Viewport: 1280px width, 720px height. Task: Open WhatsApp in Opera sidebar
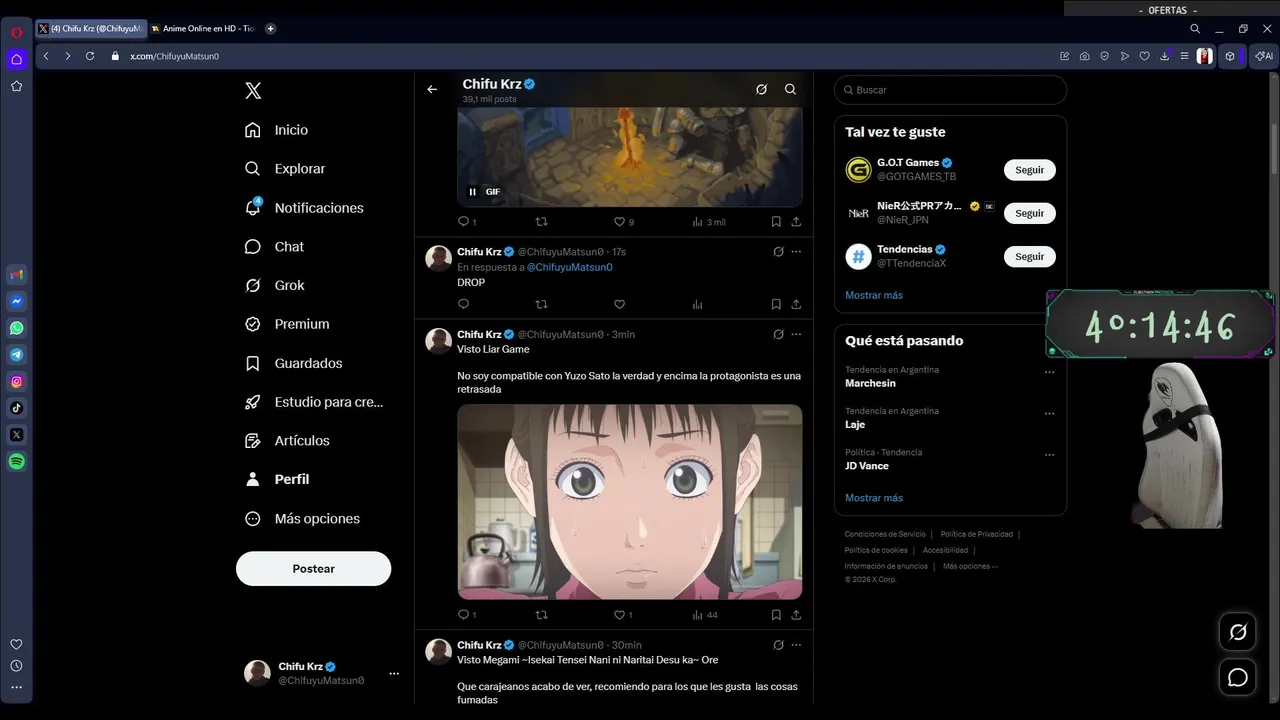(17, 328)
